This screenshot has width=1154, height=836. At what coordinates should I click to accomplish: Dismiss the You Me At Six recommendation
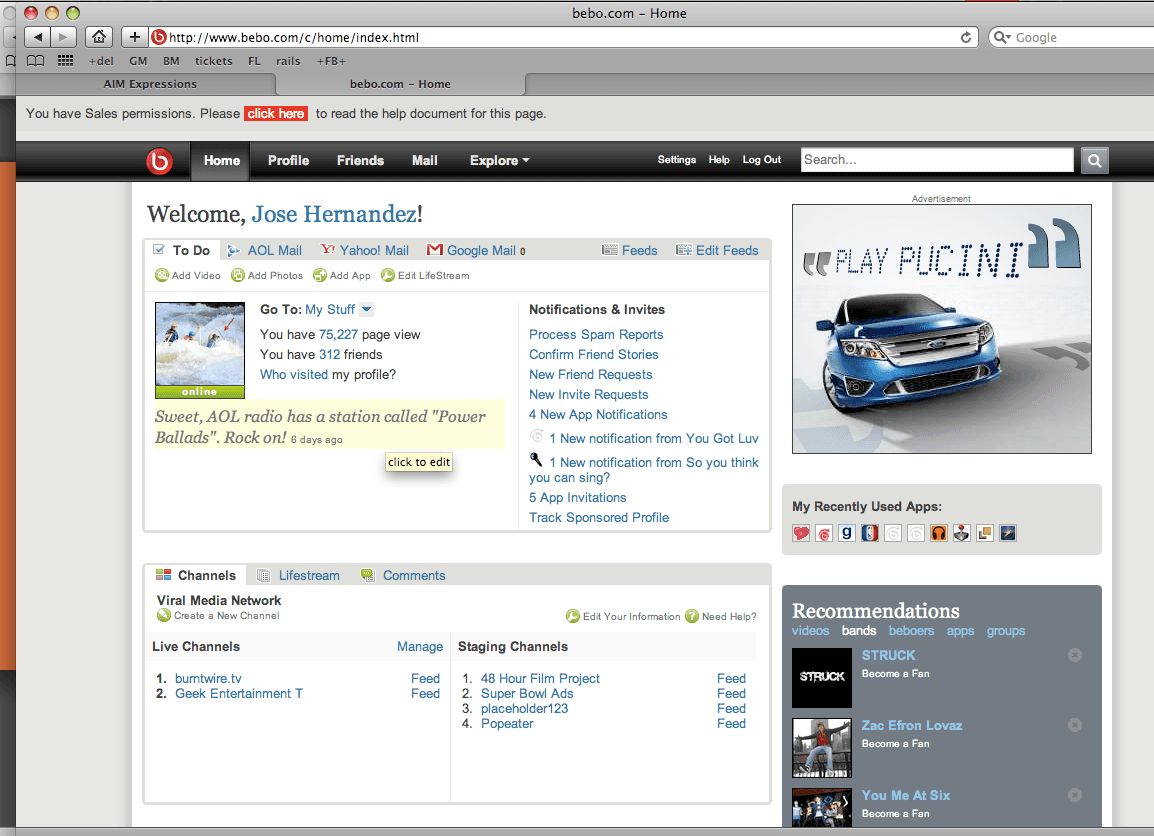(x=1075, y=795)
